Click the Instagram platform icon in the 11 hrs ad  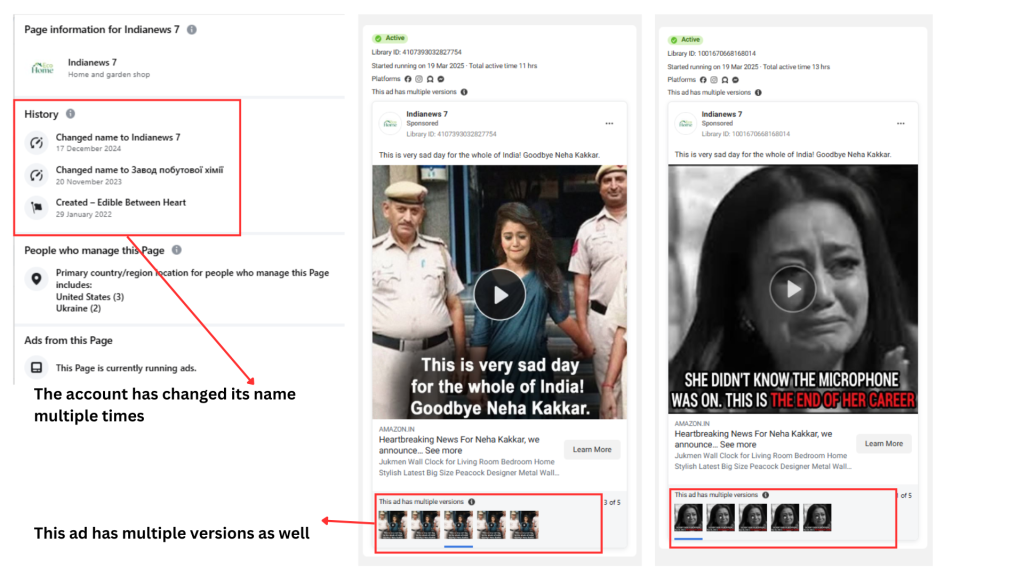pyautogui.click(x=419, y=79)
